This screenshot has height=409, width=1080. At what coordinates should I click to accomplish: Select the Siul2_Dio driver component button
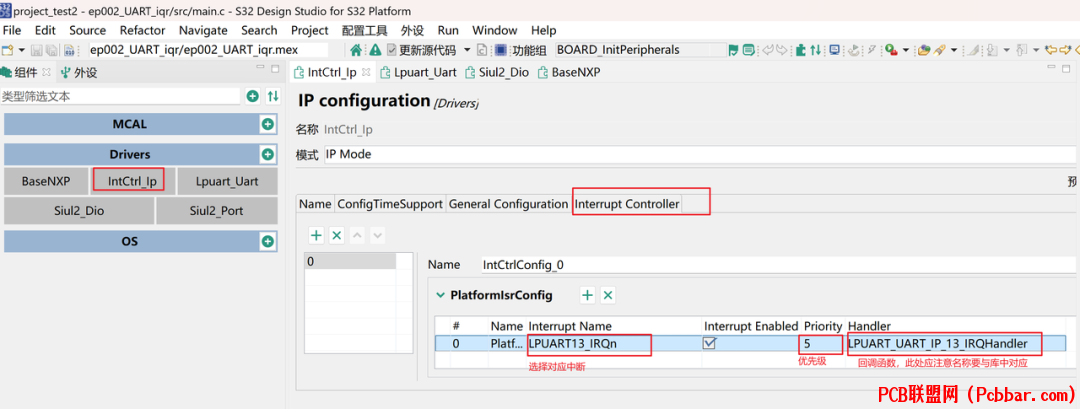(x=79, y=211)
